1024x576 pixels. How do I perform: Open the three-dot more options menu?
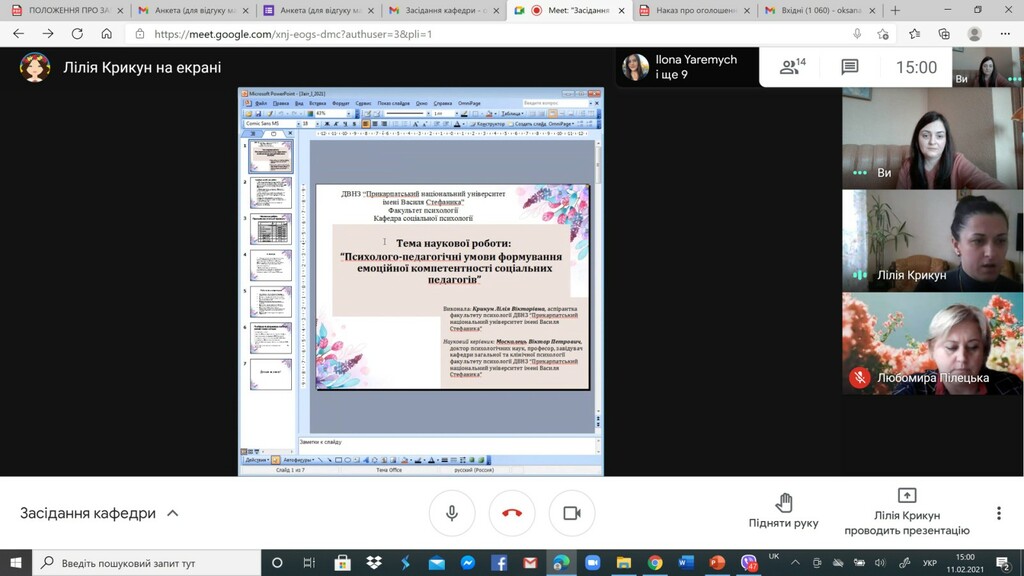coord(998,513)
